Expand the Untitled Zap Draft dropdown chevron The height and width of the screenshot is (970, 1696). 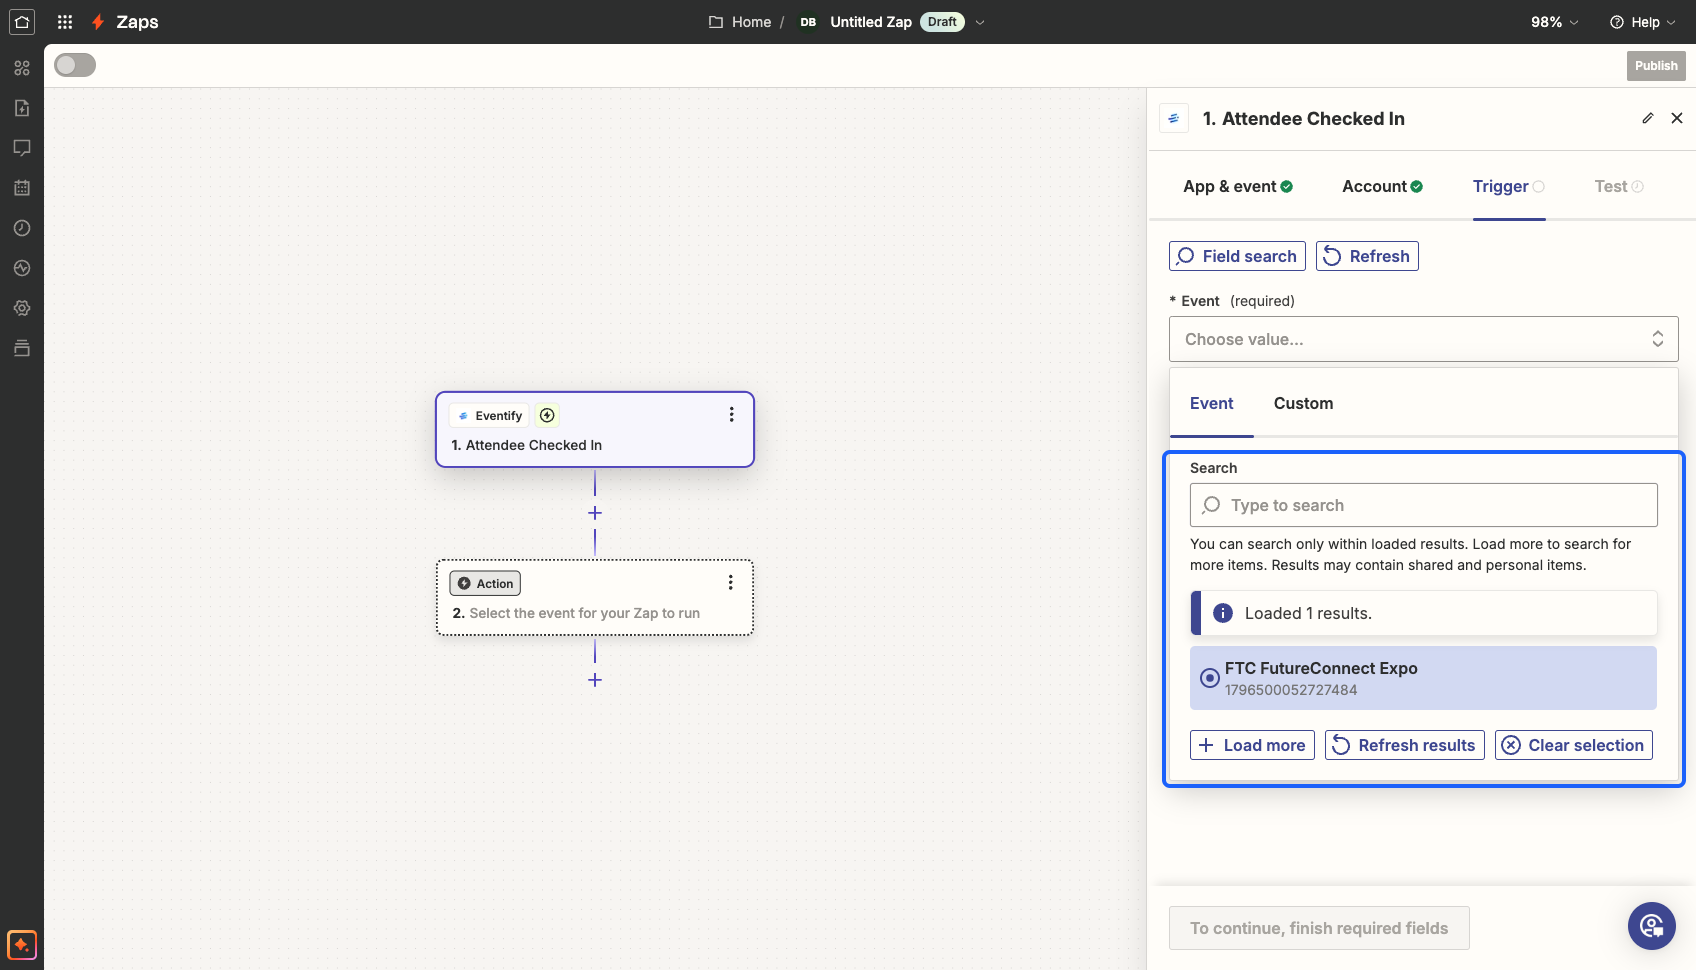tap(980, 22)
